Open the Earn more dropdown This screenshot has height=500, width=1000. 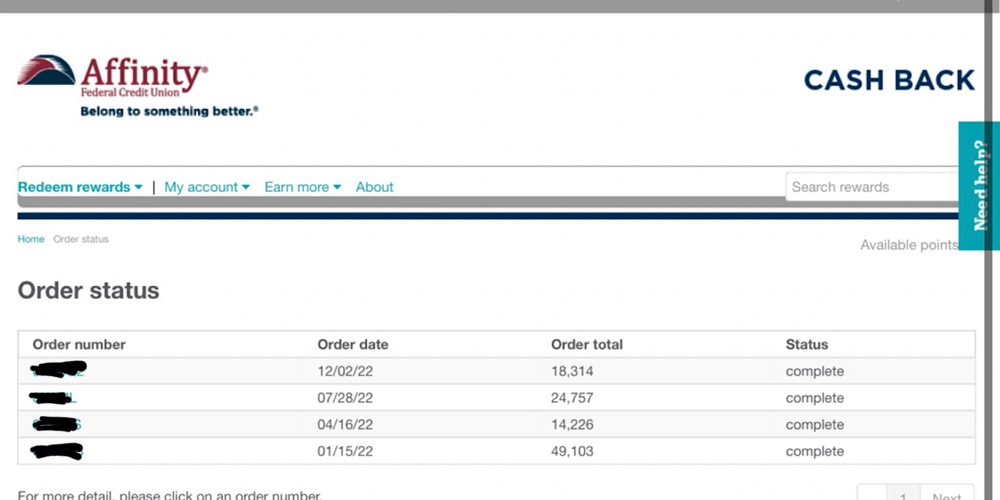pyautogui.click(x=303, y=187)
